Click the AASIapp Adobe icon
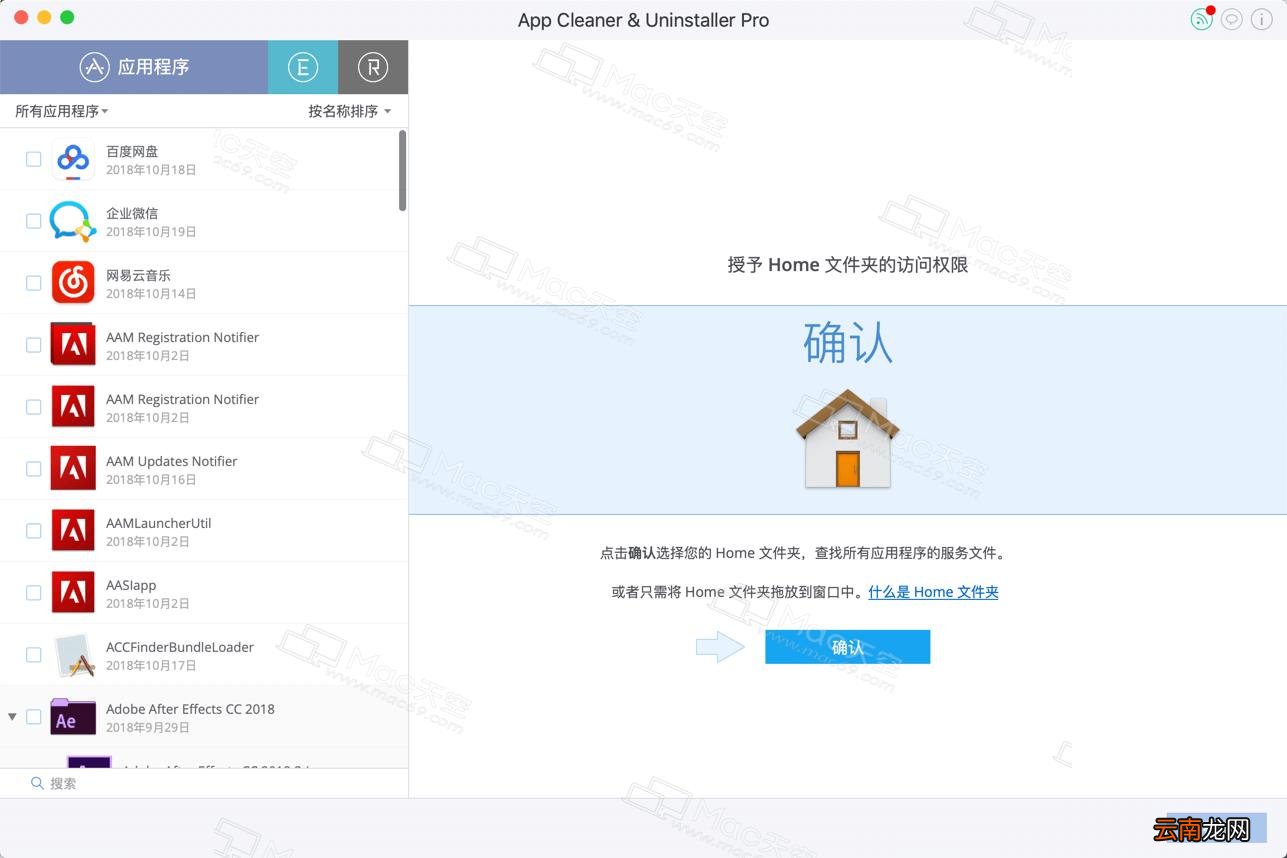The image size is (1287, 858). coord(73,593)
